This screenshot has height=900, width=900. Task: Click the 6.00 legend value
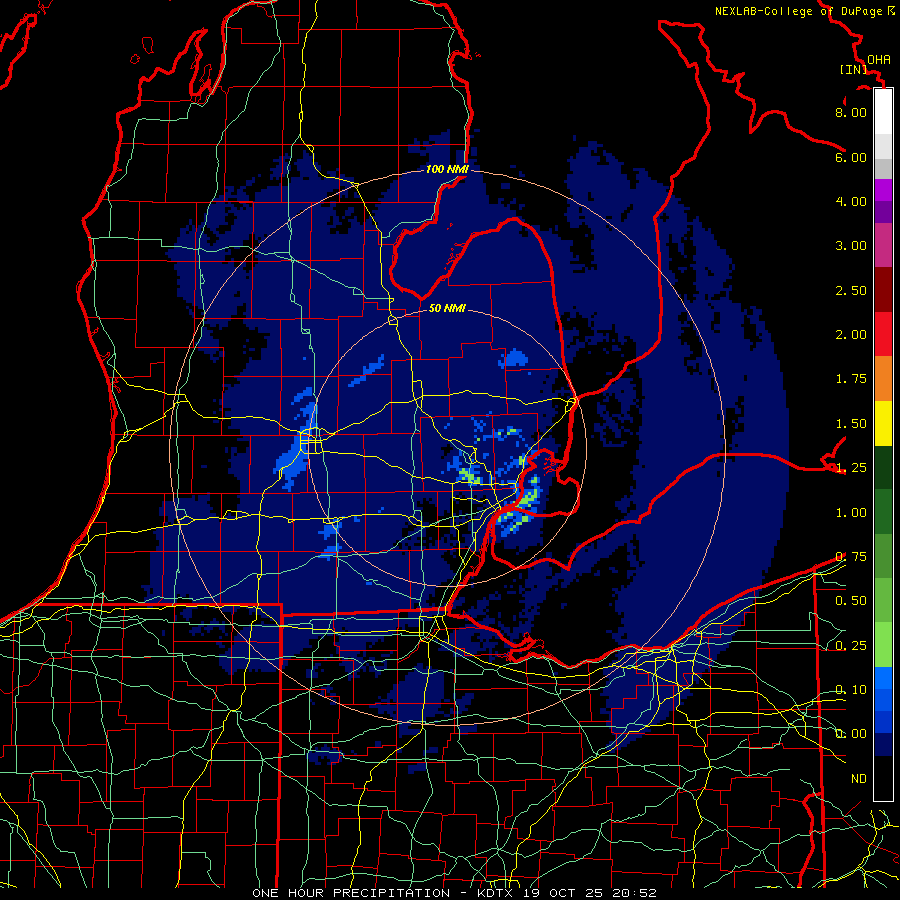851,157
